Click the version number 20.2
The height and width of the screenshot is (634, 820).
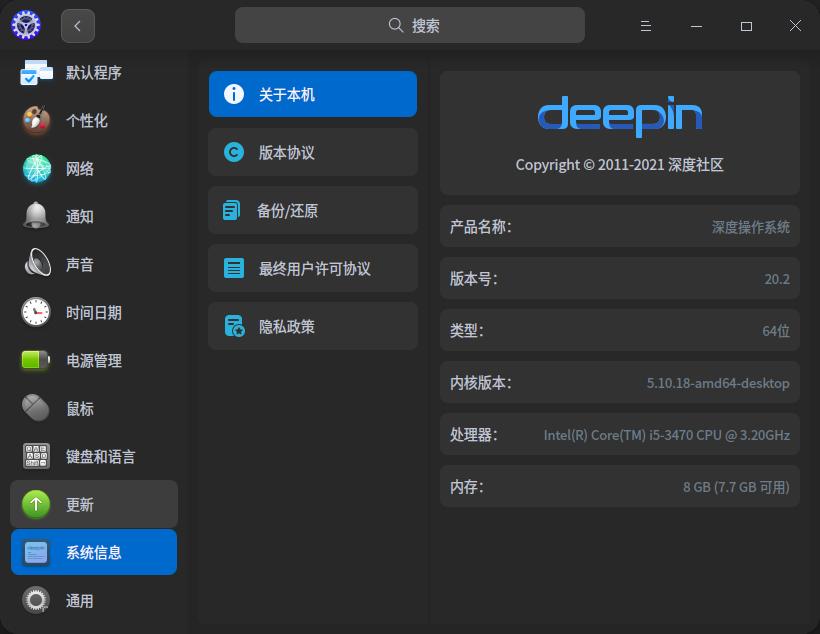[x=777, y=279]
